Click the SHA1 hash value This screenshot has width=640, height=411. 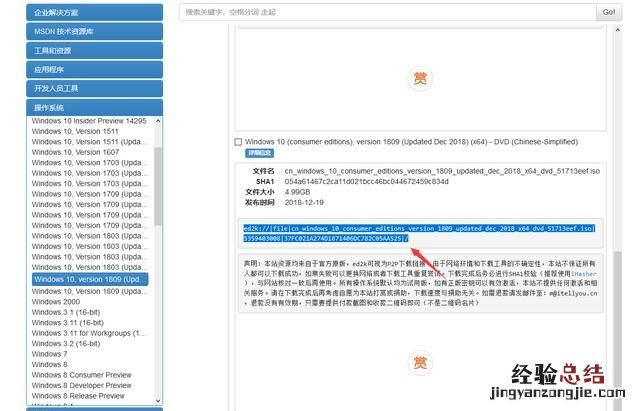(x=367, y=181)
